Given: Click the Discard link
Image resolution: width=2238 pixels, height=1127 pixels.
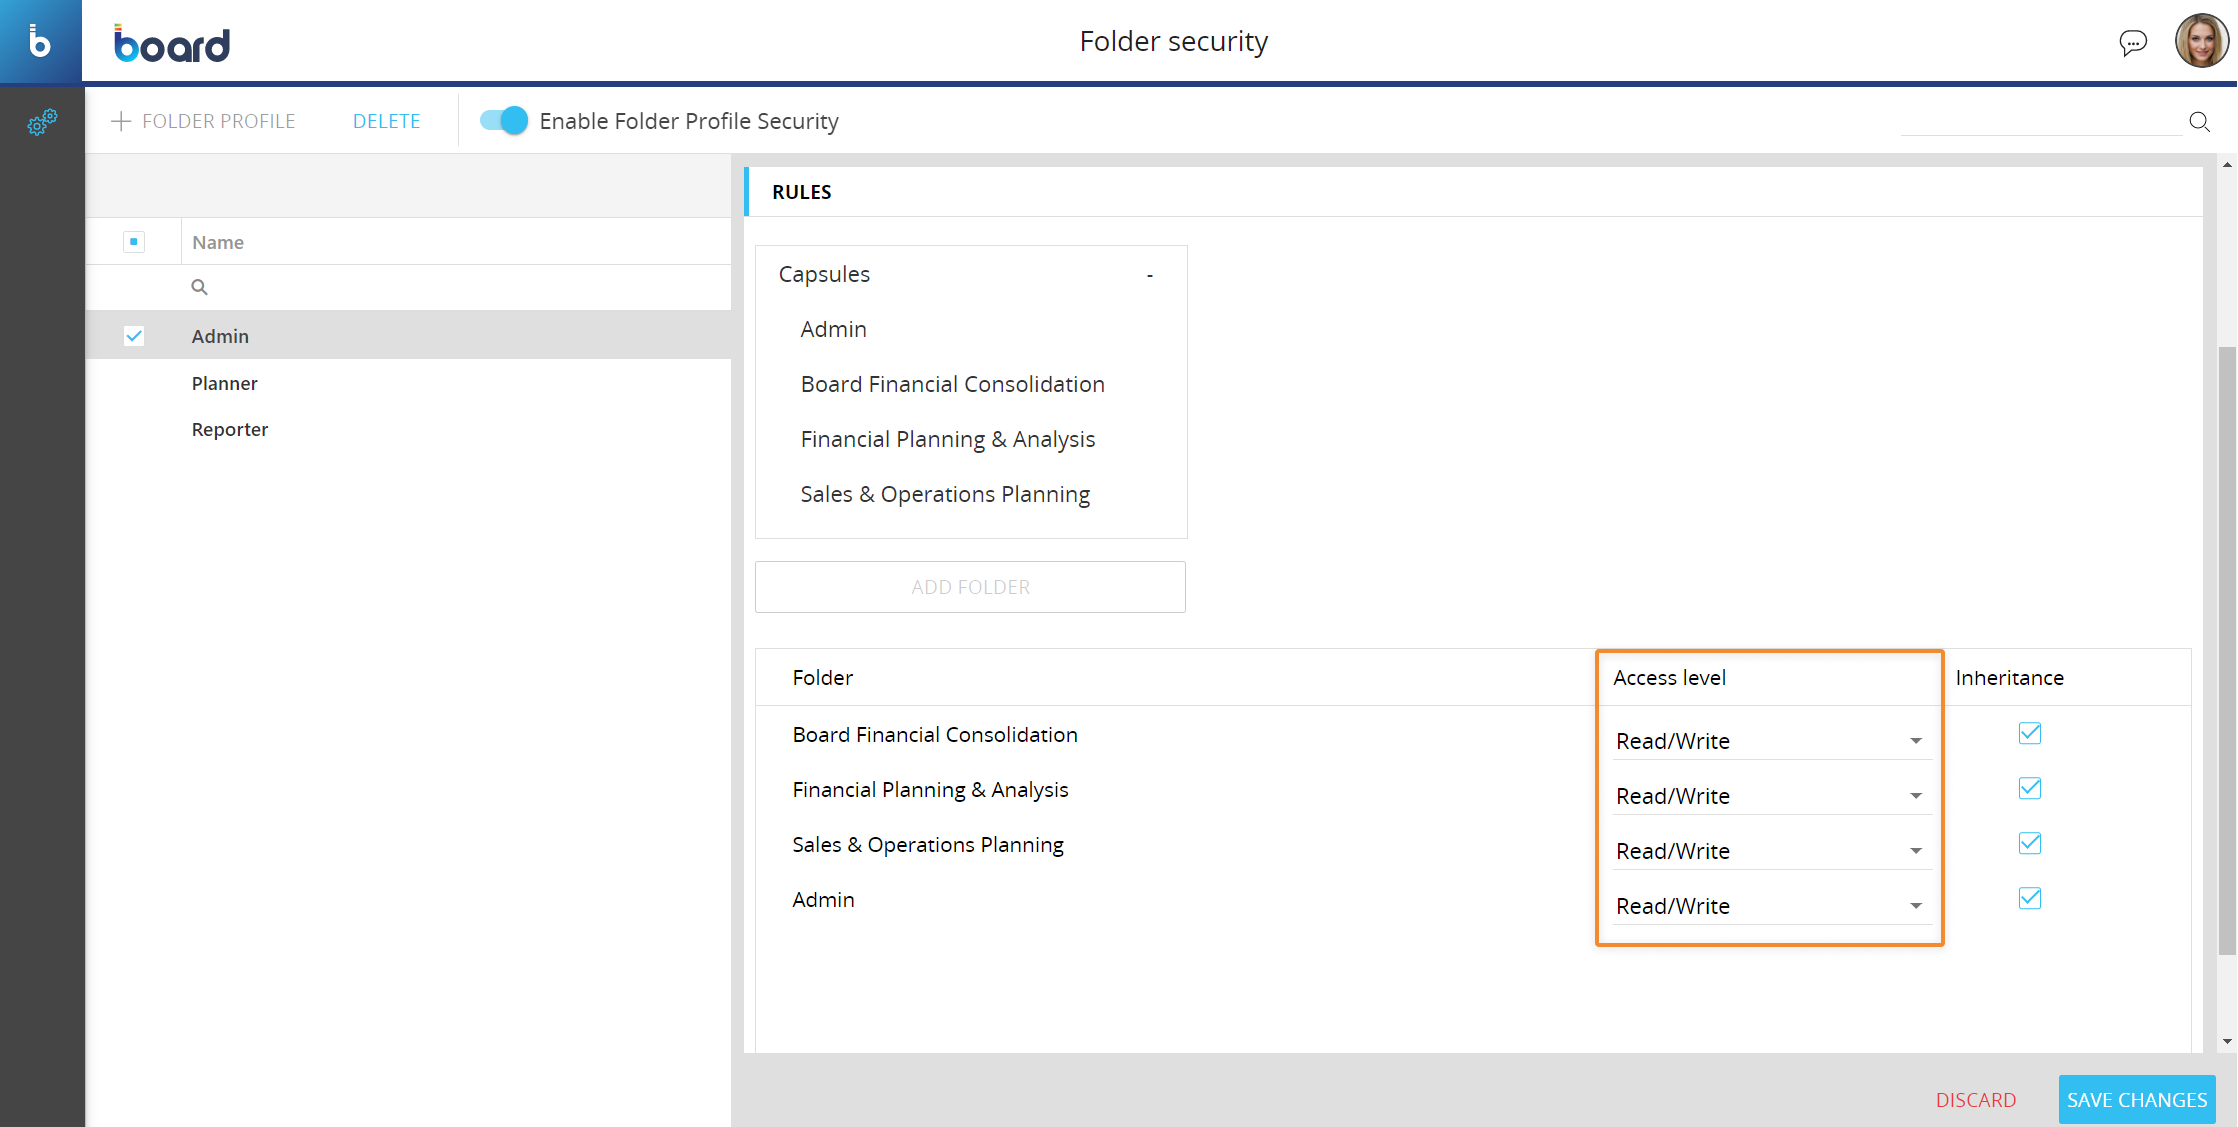Looking at the screenshot, I should 1975,1100.
